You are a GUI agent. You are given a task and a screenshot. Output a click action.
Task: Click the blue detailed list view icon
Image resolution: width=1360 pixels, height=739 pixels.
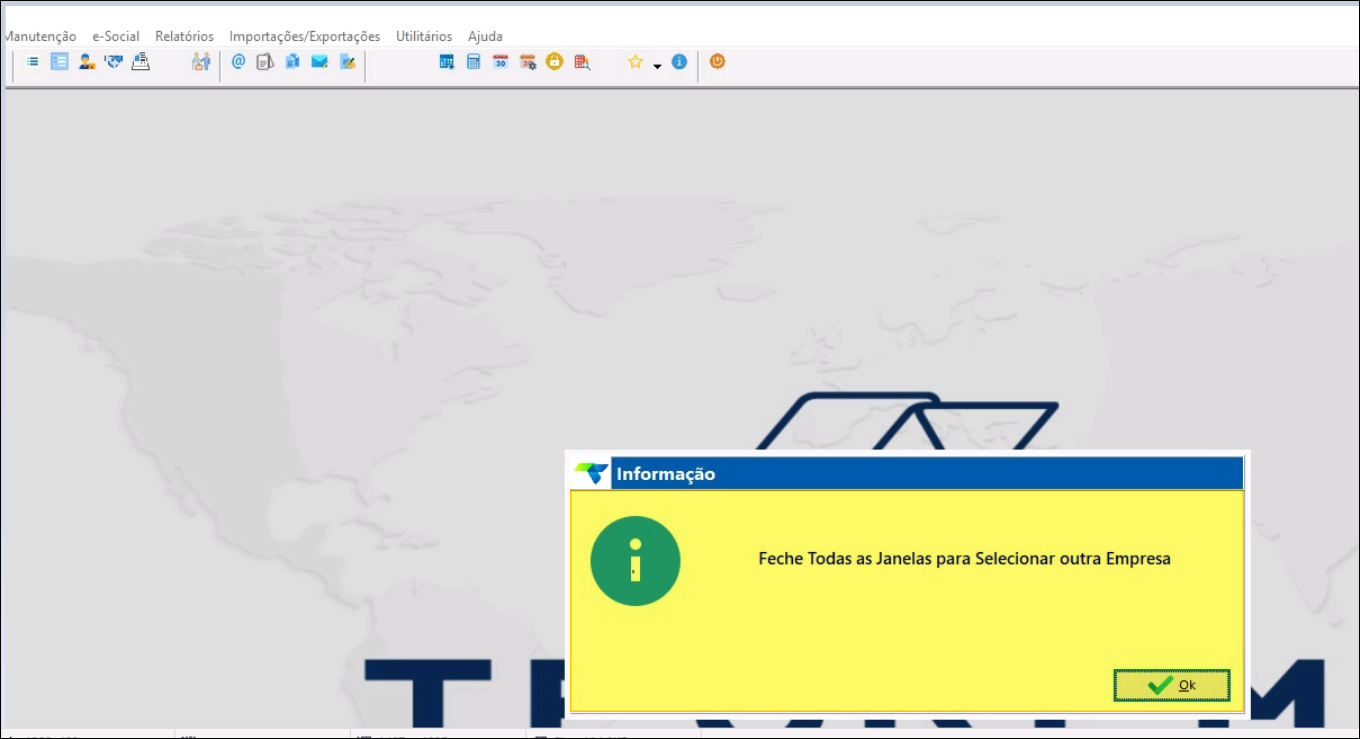[59, 62]
